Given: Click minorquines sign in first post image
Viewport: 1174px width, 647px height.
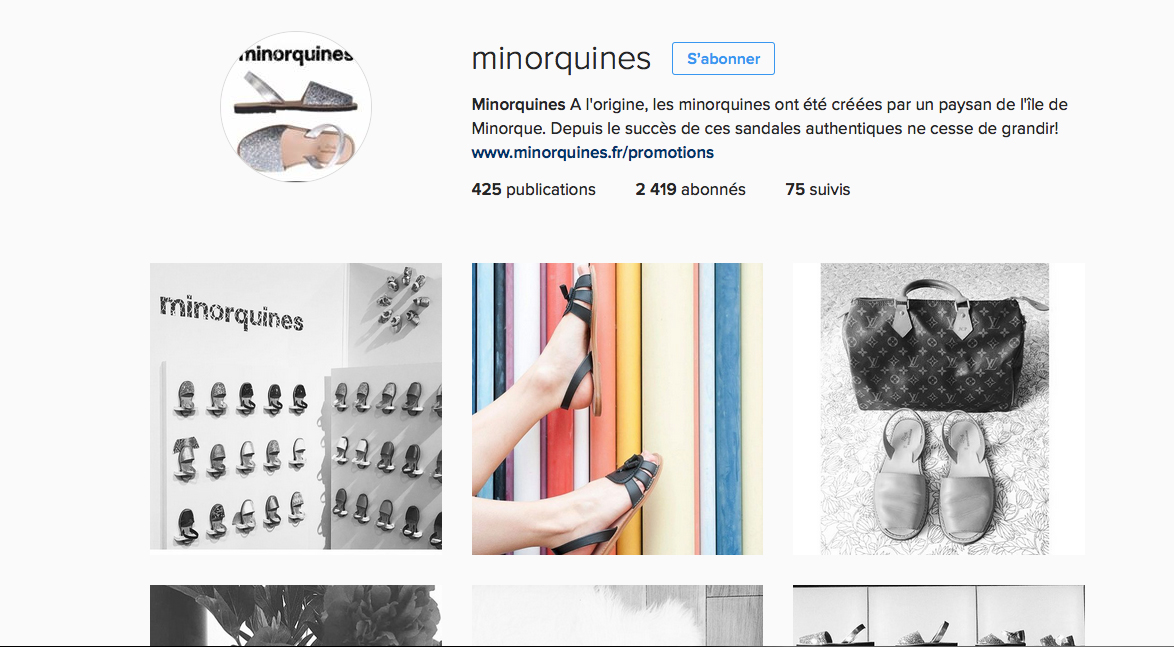Looking at the screenshot, I should 231,313.
